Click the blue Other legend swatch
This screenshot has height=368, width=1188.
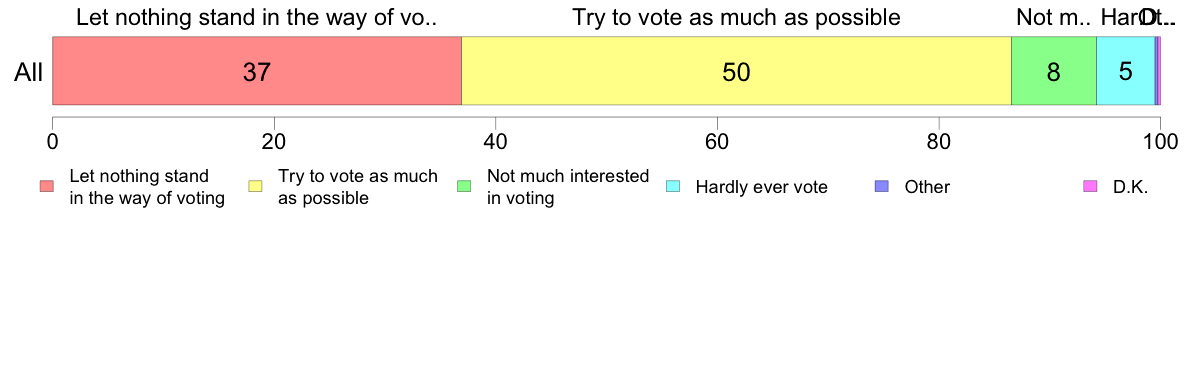coord(883,186)
